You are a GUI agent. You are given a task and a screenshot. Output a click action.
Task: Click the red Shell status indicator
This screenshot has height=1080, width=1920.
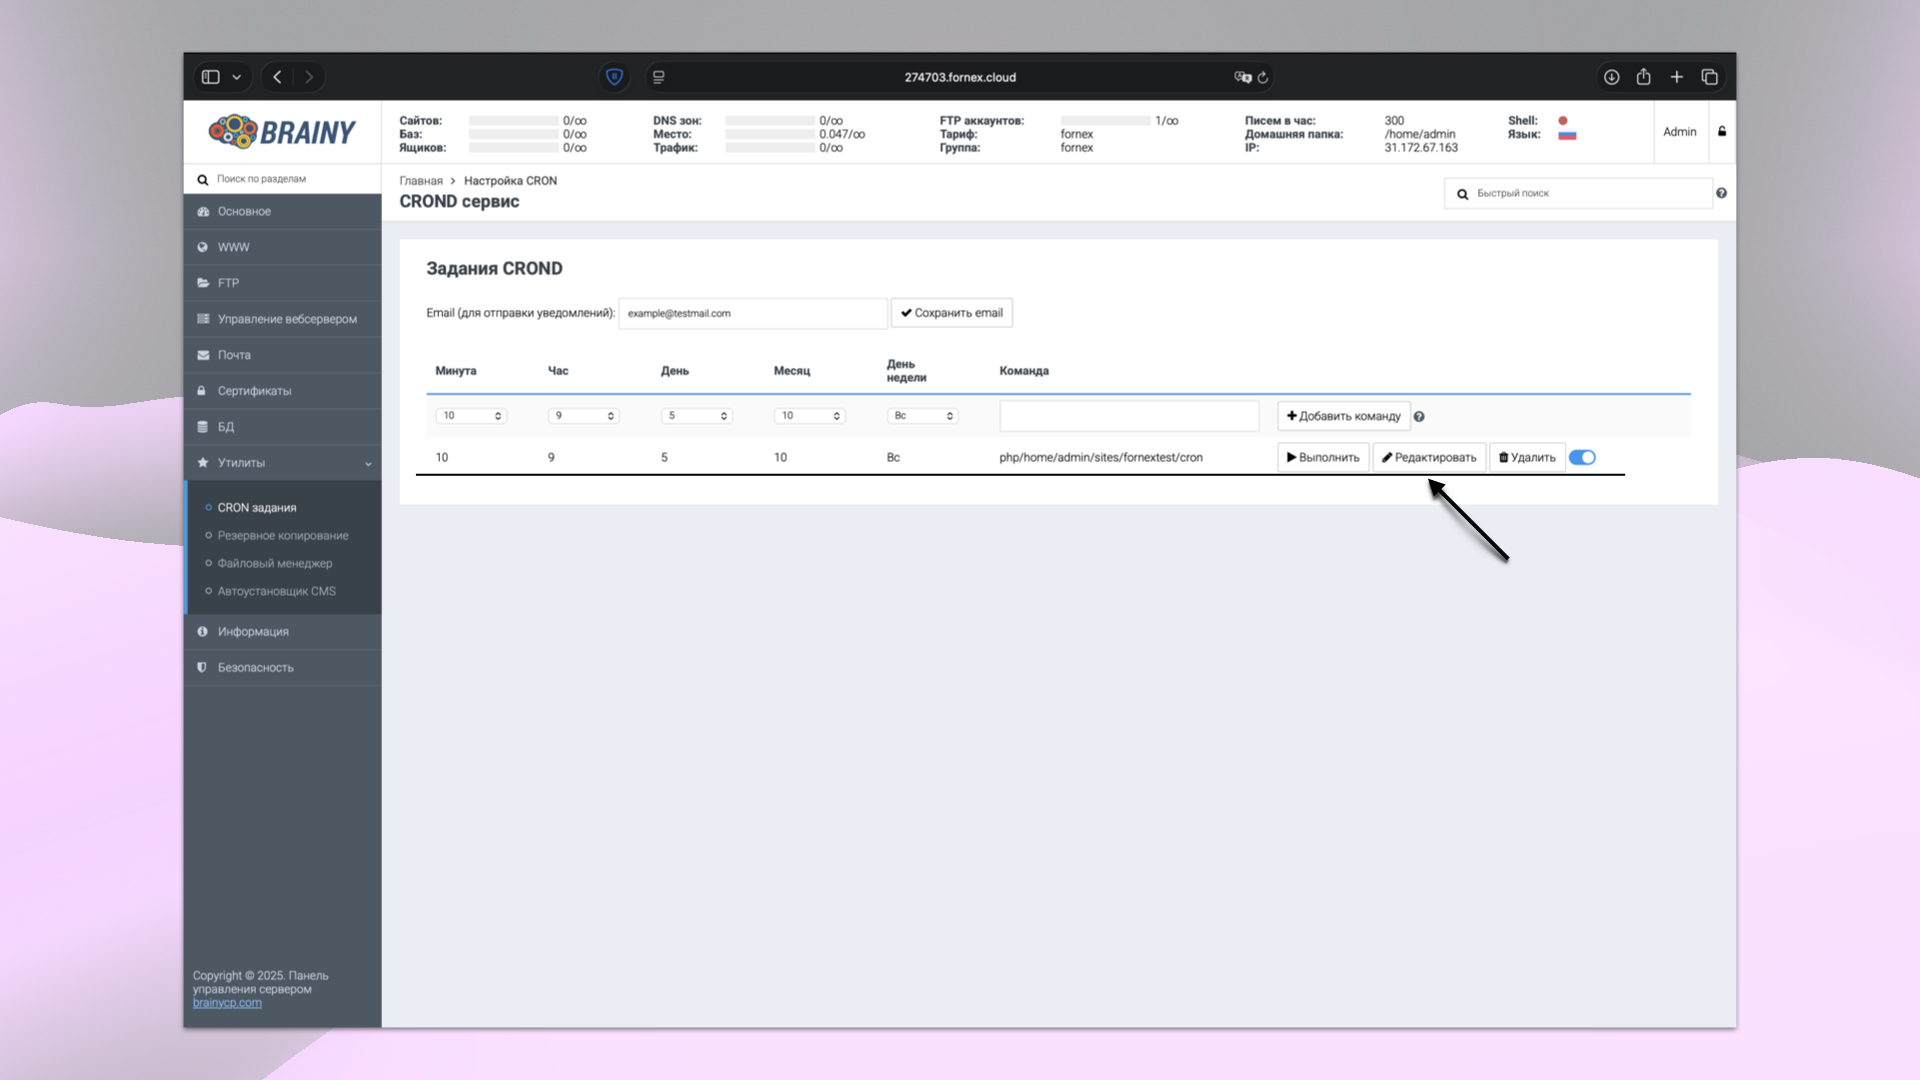1562,121
